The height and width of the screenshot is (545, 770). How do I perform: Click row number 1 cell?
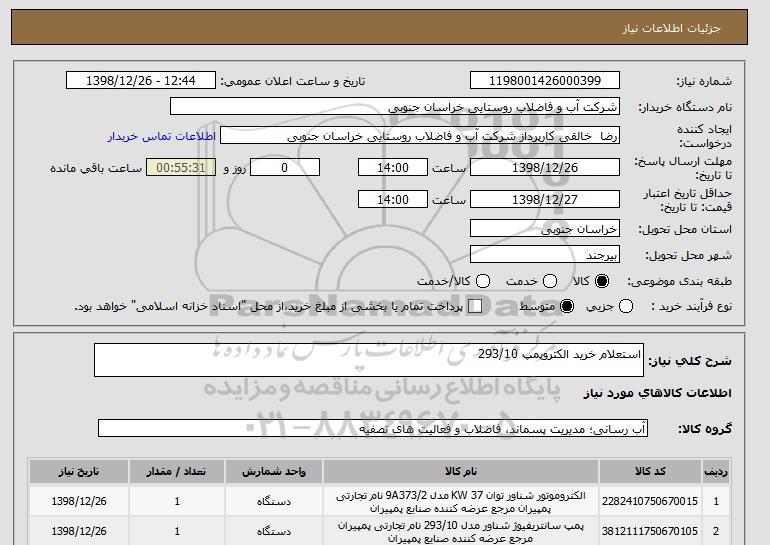[x=716, y=501]
